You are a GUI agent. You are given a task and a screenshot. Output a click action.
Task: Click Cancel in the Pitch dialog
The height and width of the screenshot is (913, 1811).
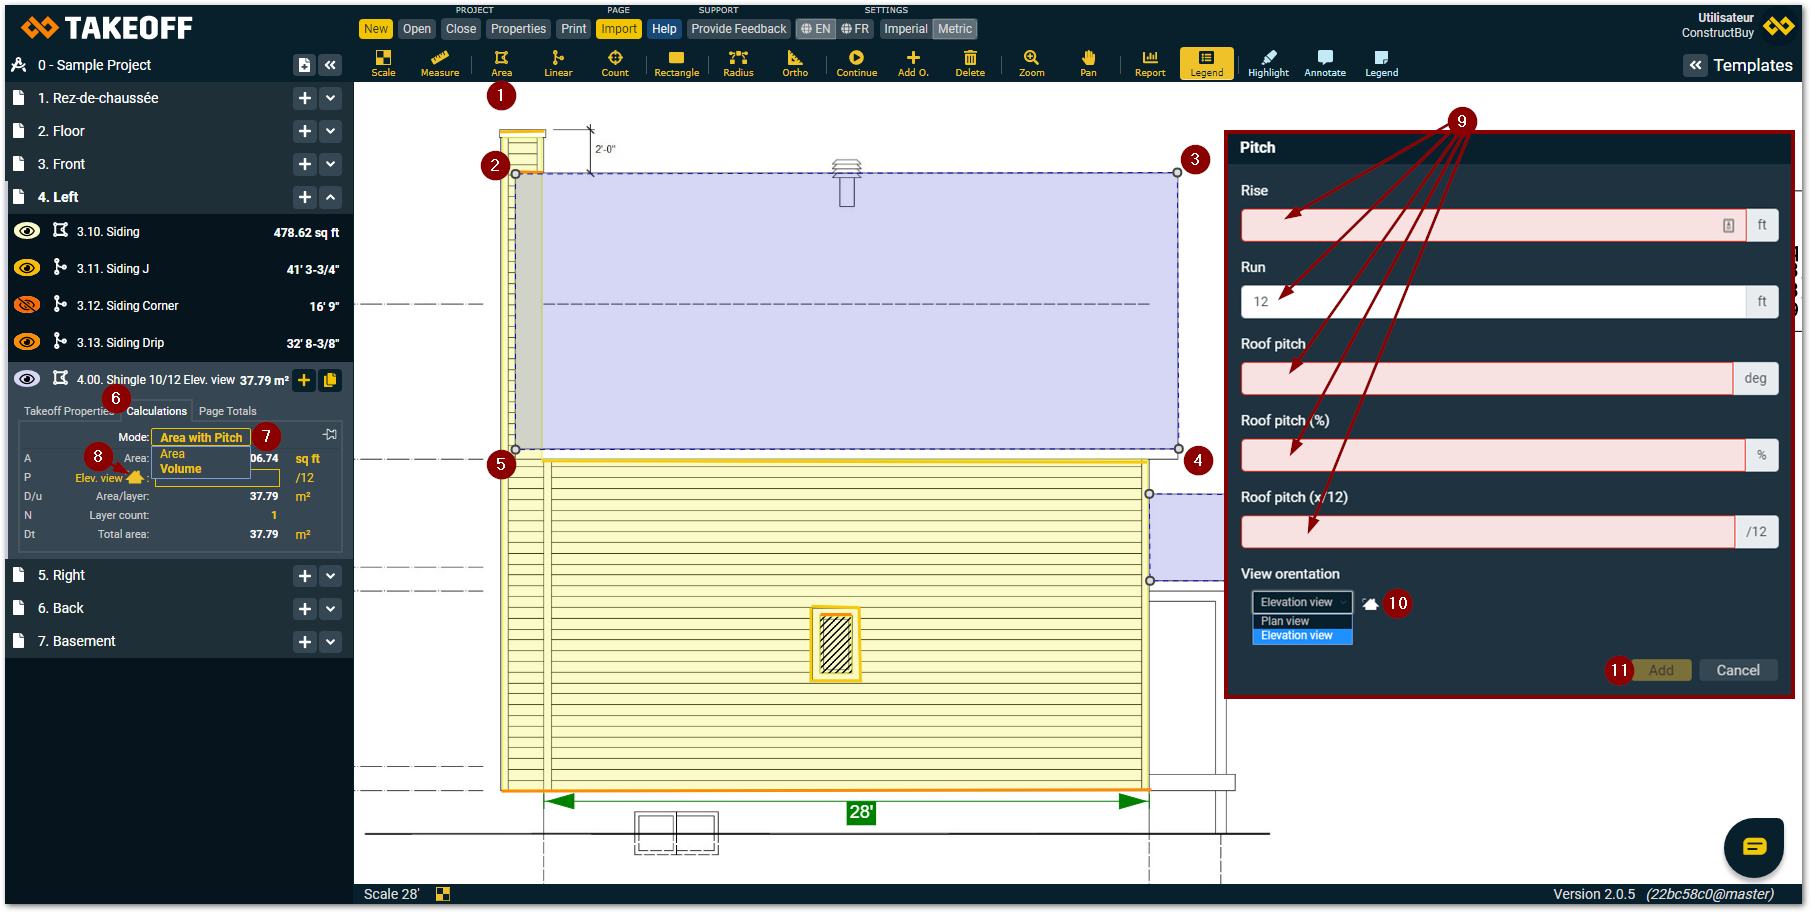click(x=1737, y=670)
